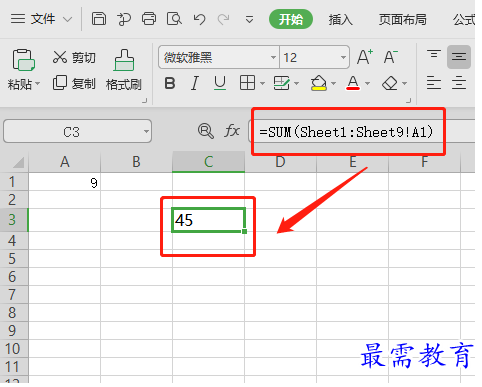482x387 pixels.
Task: Increase font size with A+ icon
Action: click(x=365, y=57)
